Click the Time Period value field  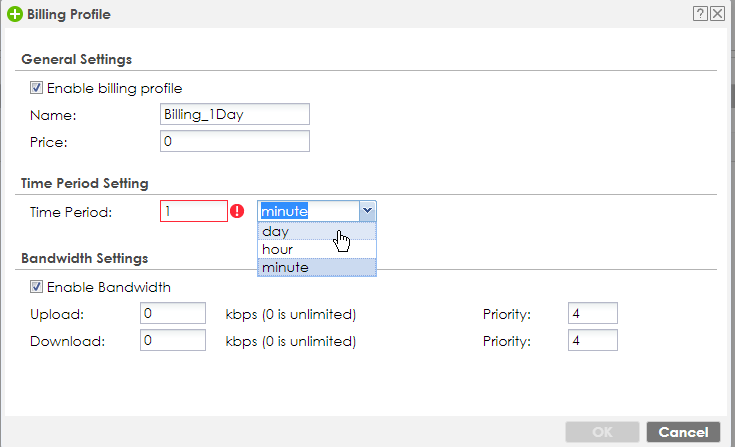click(x=194, y=211)
